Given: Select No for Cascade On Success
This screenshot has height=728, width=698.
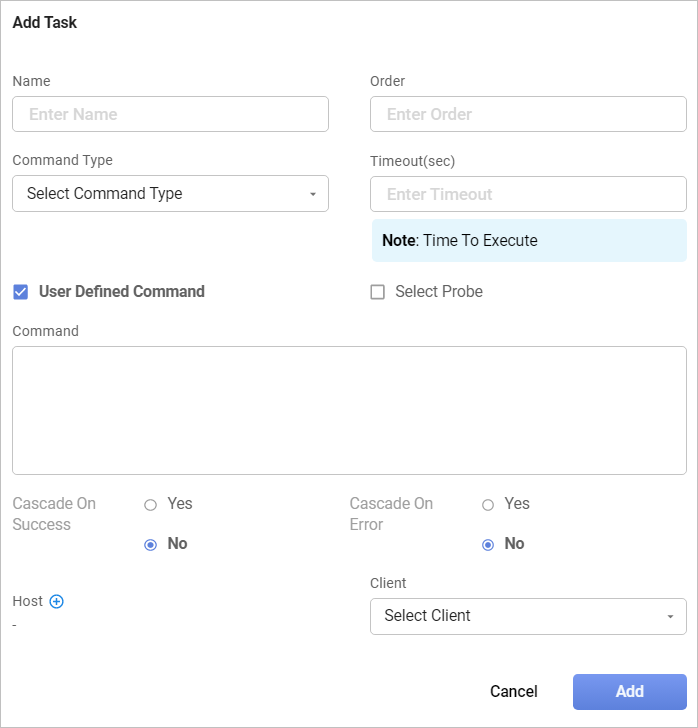Looking at the screenshot, I should 151,545.
